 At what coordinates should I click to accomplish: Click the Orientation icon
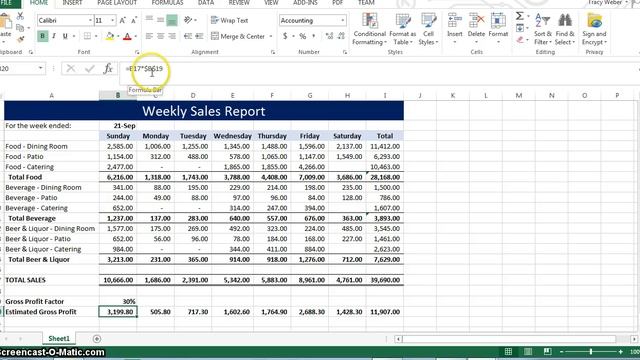pyautogui.click(x=188, y=20)
